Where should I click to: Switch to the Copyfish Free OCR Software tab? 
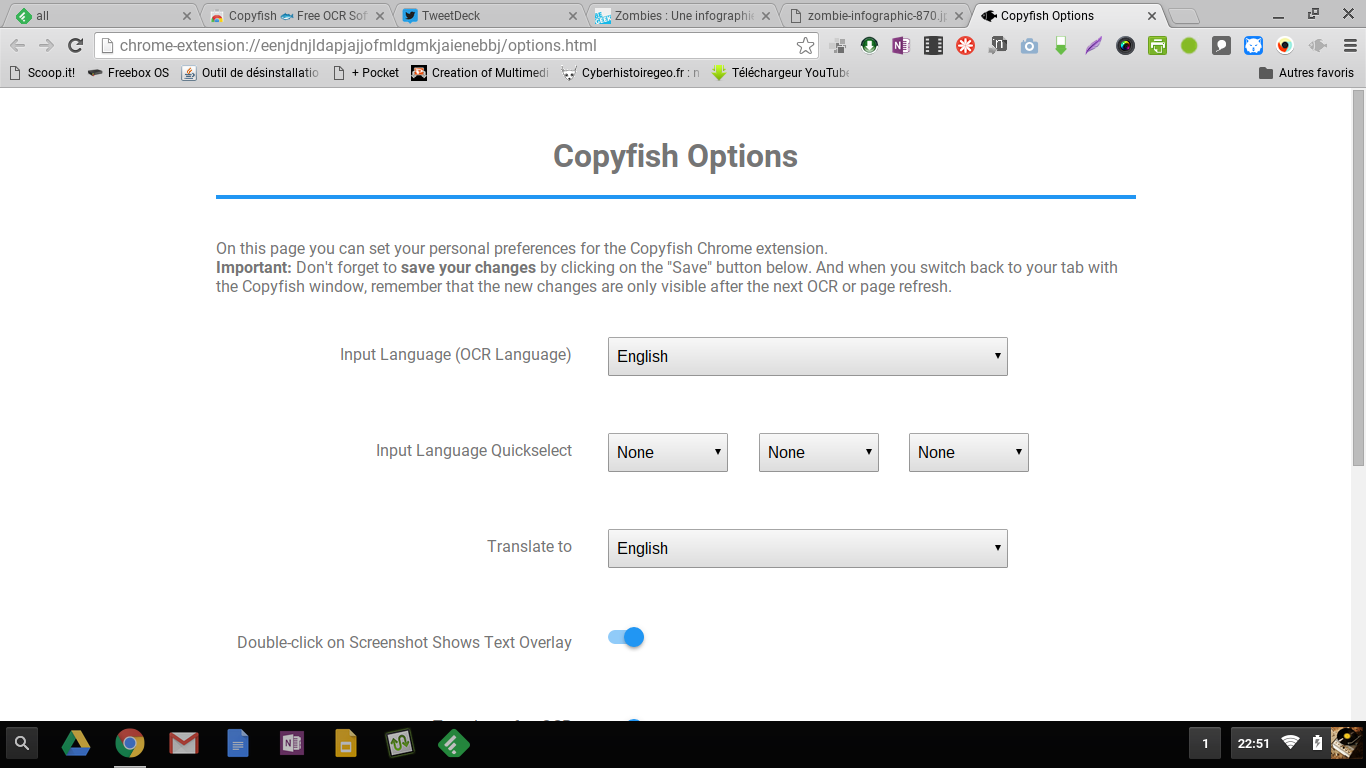click(x=297, y=16)
